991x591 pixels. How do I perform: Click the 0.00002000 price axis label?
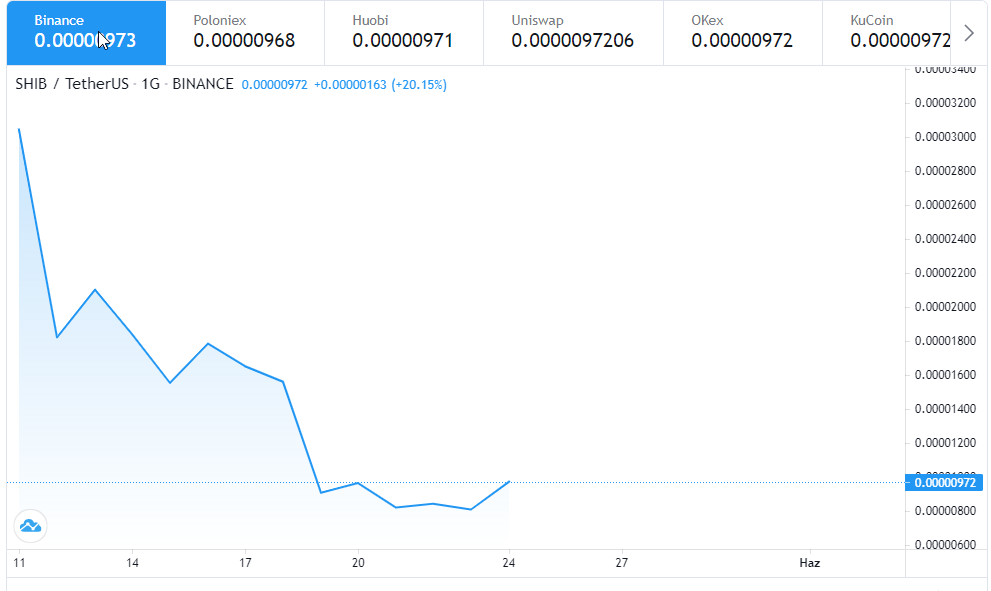coord(945,307)
